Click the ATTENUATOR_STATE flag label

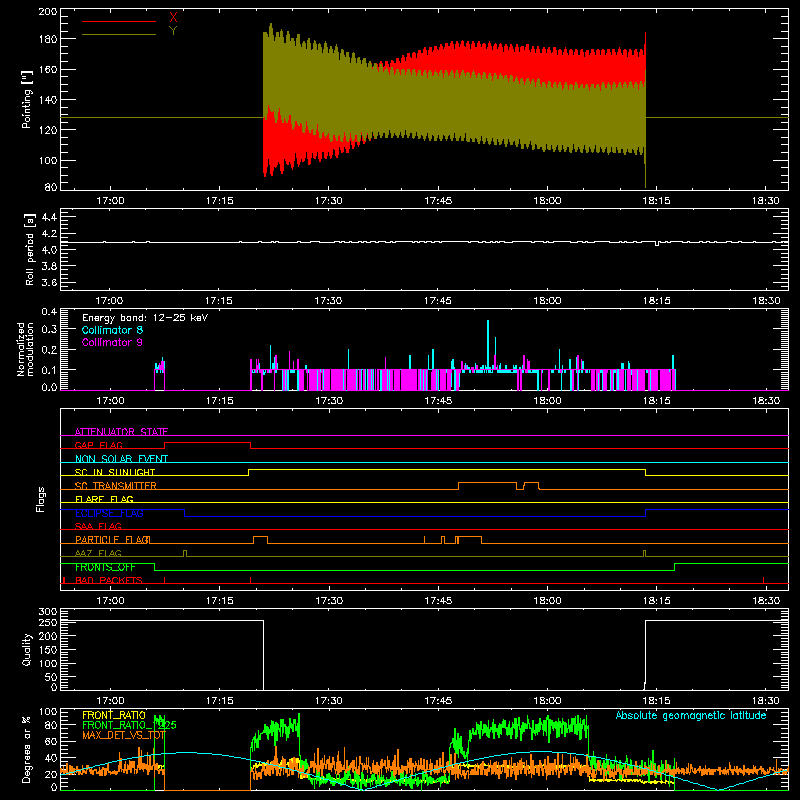[121, 432]
